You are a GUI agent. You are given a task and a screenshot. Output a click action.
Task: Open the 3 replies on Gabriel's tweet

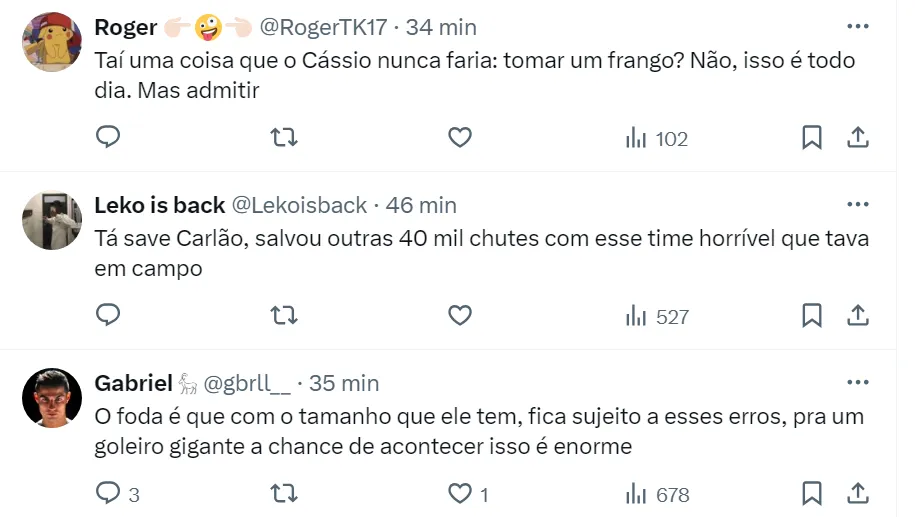(117, 494)
